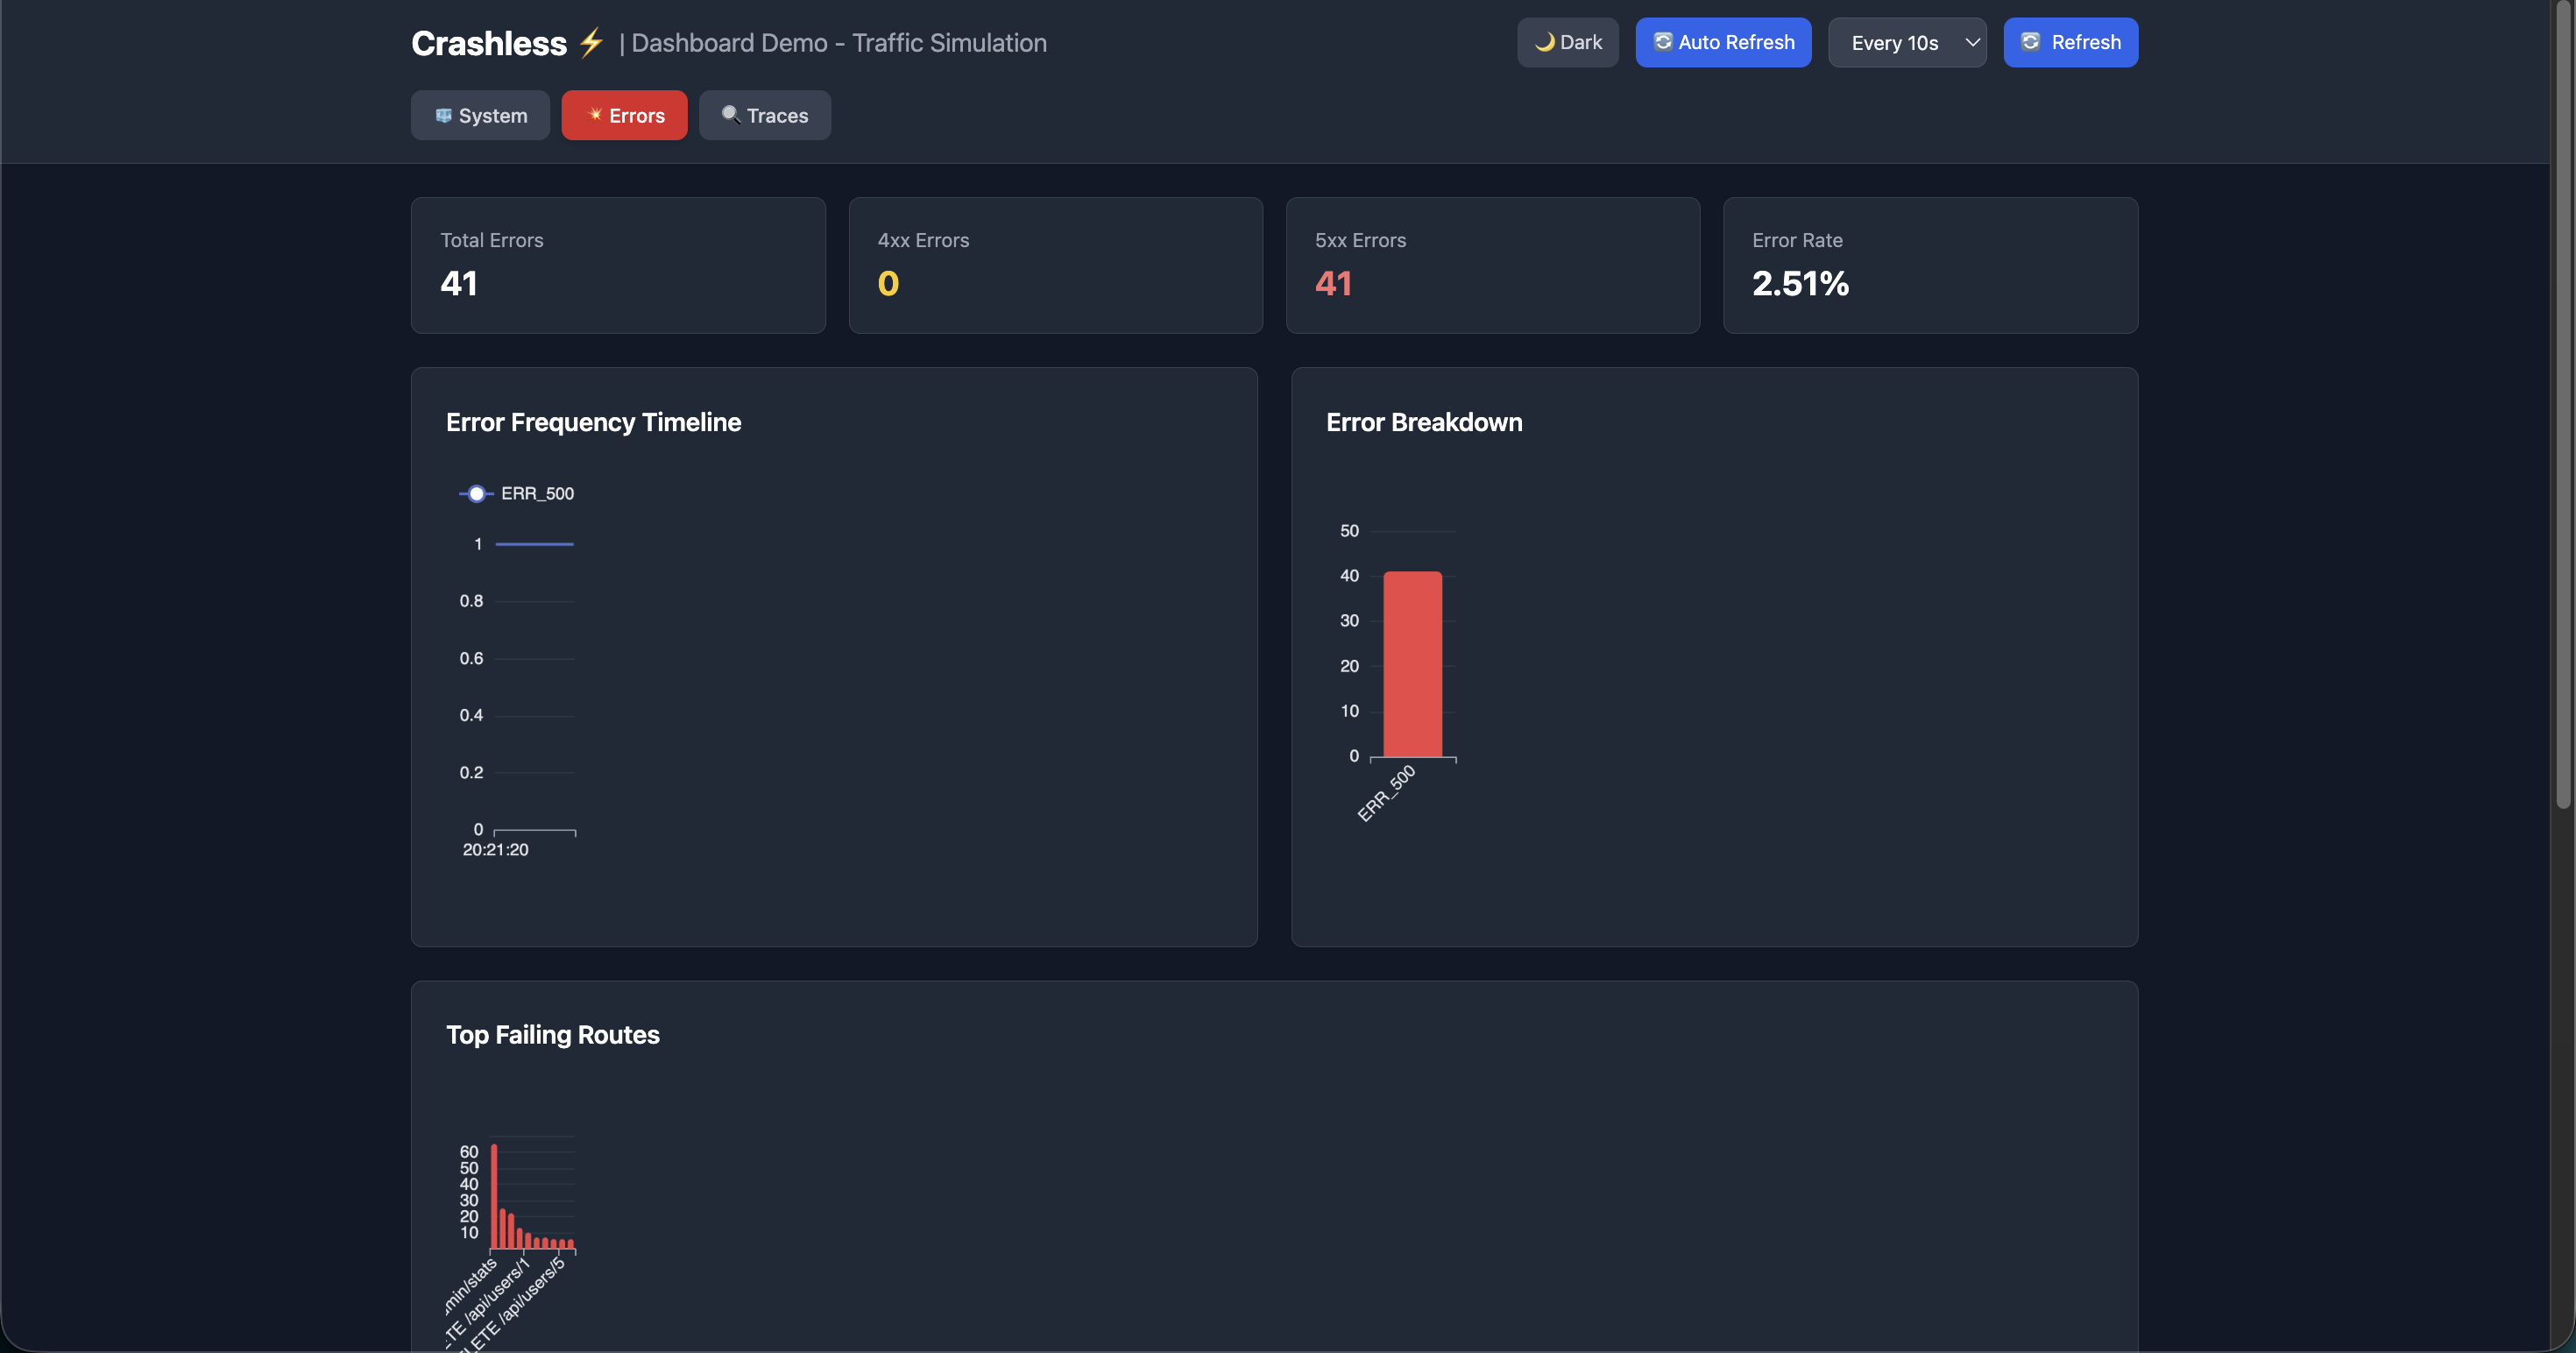Click the red ERR_500 bar in Error Breakdown
This screenshot has height=1353, width=2576.
tap(1412, 664)
